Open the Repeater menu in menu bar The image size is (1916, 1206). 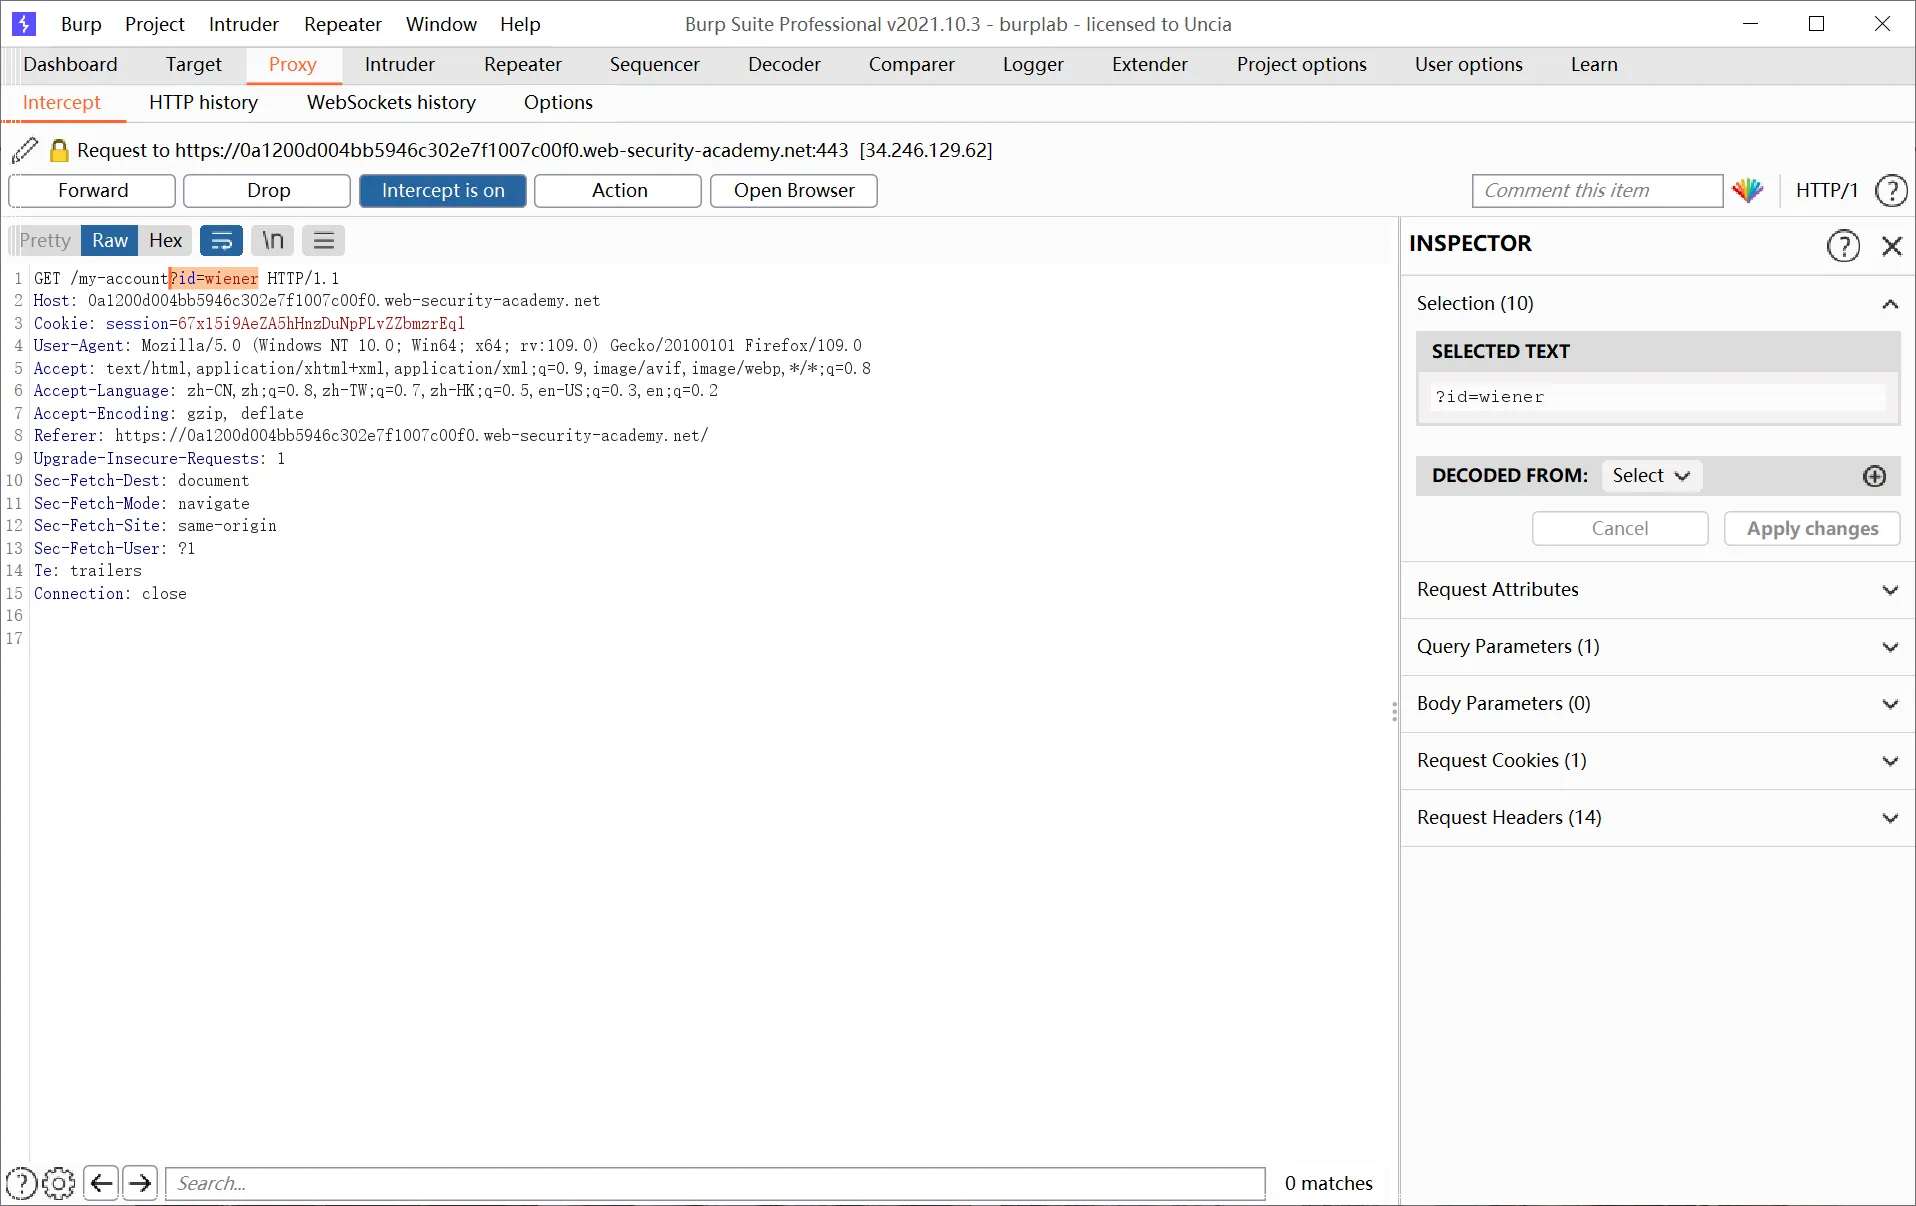point(342,24)
